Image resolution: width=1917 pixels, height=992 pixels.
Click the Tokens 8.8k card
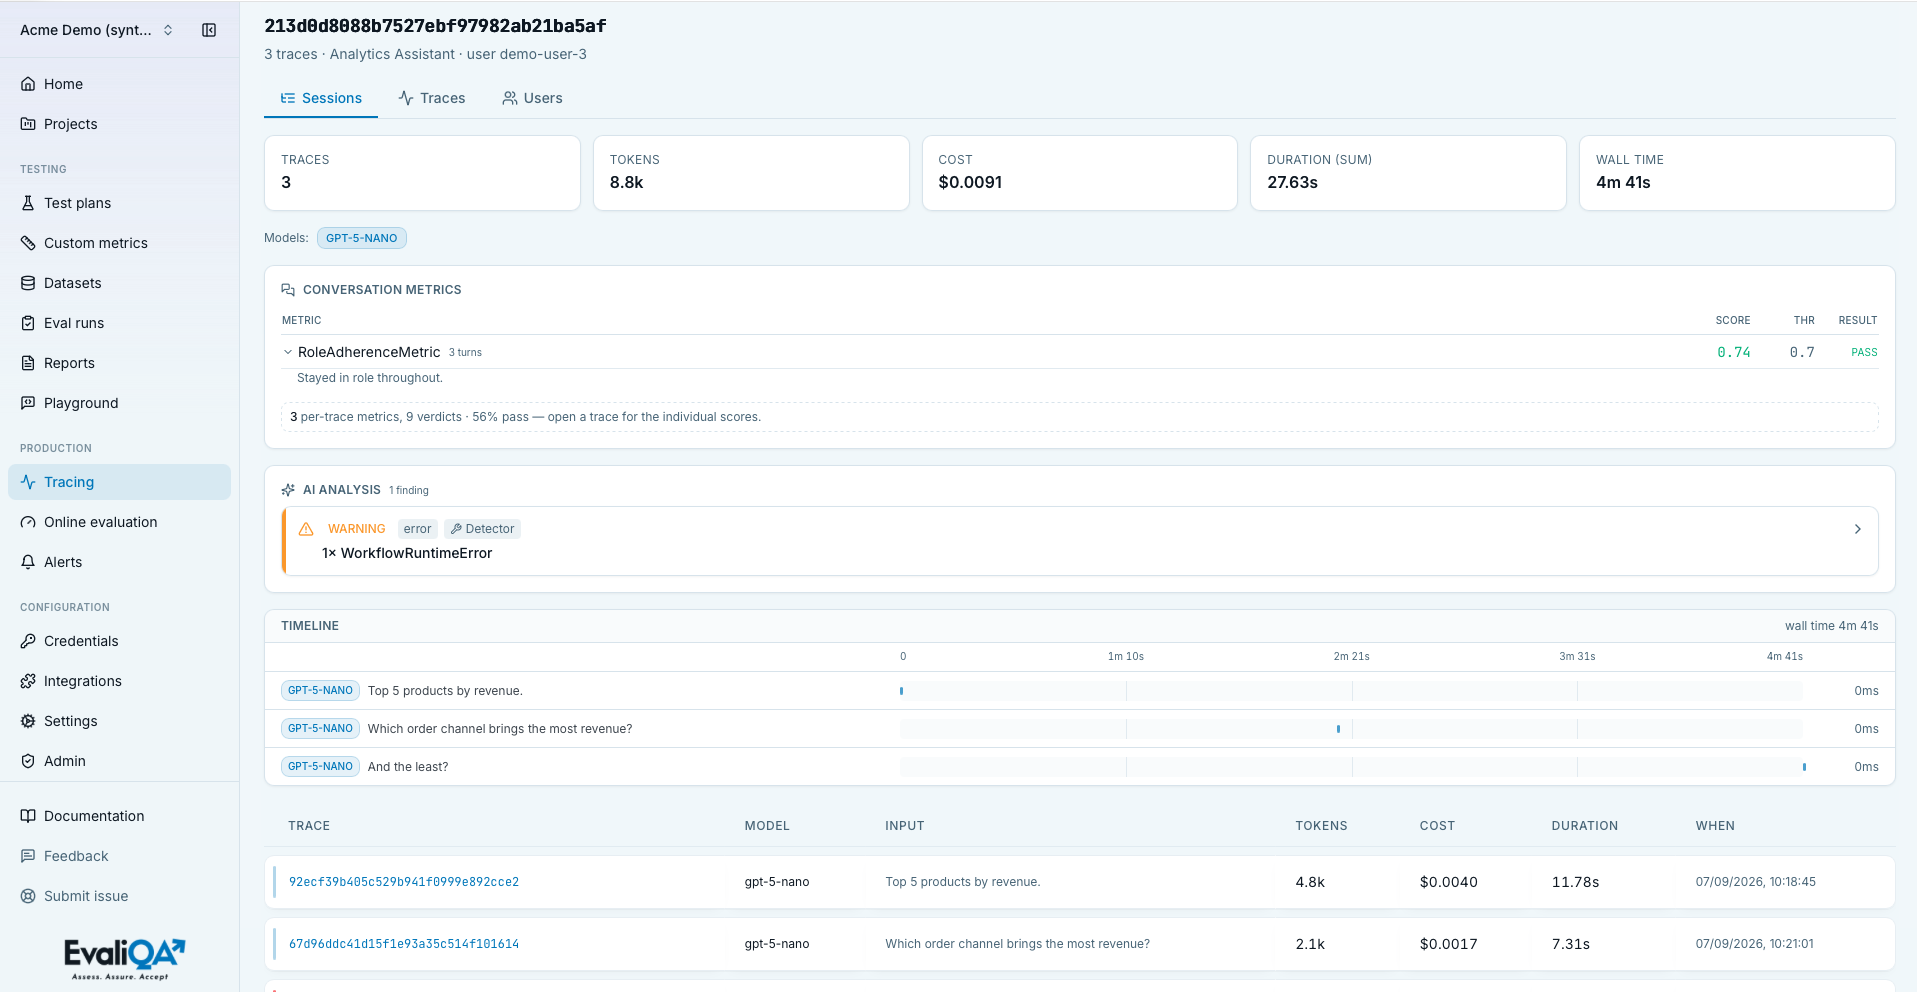pyautogui.click(x=751, y=173)
